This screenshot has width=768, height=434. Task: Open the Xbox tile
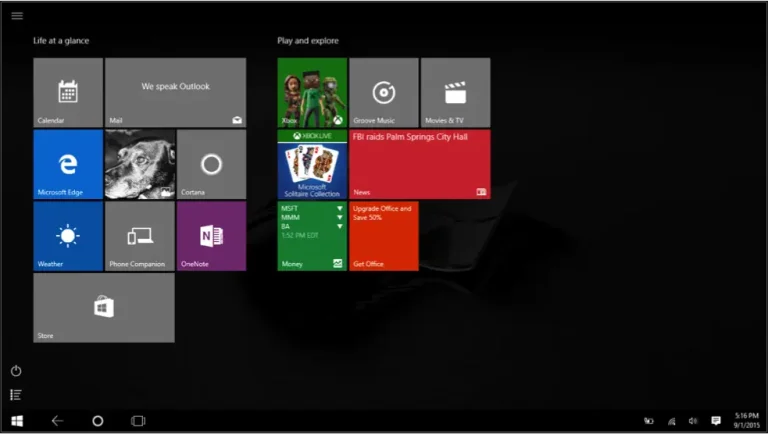[312, 93]
